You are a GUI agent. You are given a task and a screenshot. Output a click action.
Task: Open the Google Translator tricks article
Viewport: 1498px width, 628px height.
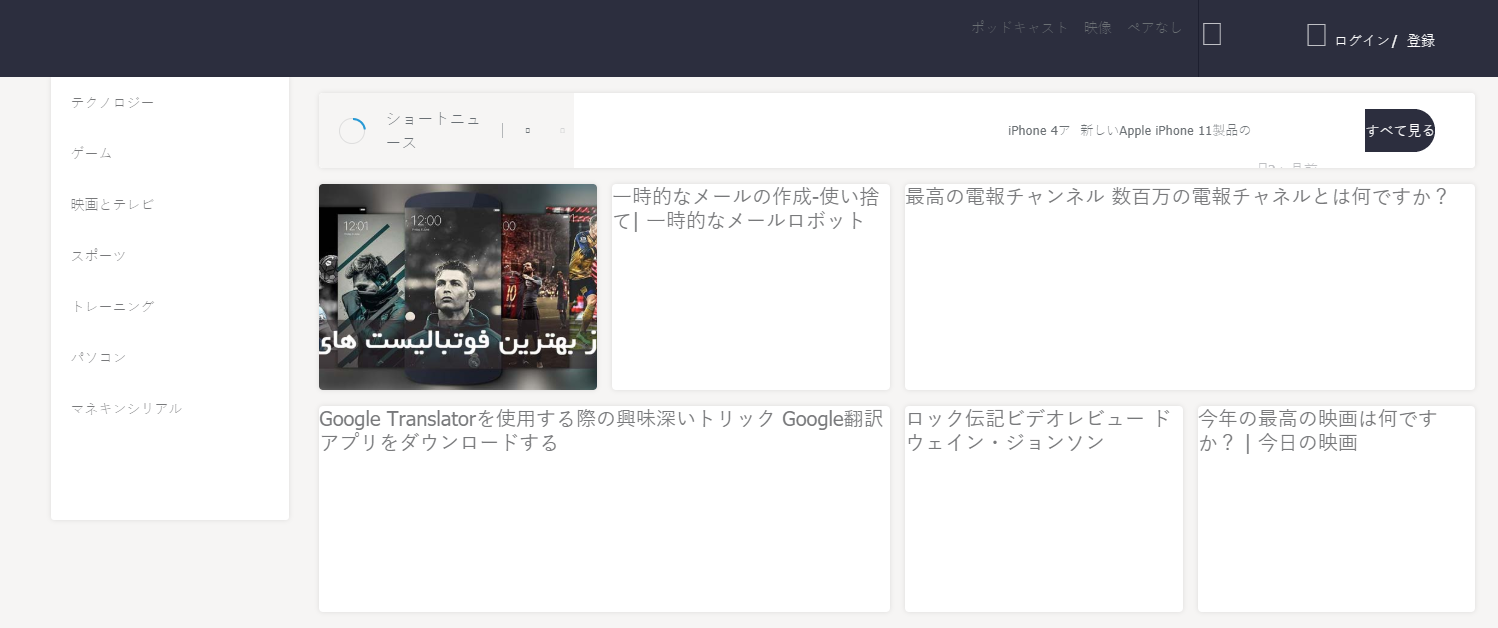(x=604, y=509)
